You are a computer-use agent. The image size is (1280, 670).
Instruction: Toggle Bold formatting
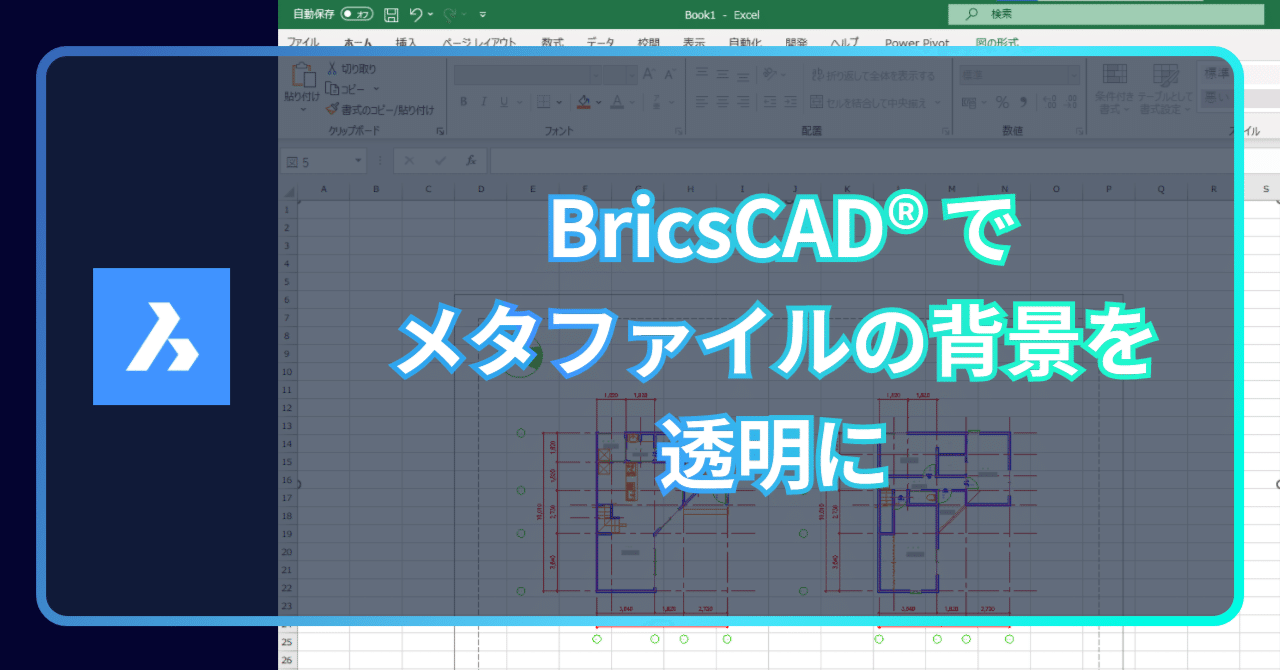coord(463,102)
